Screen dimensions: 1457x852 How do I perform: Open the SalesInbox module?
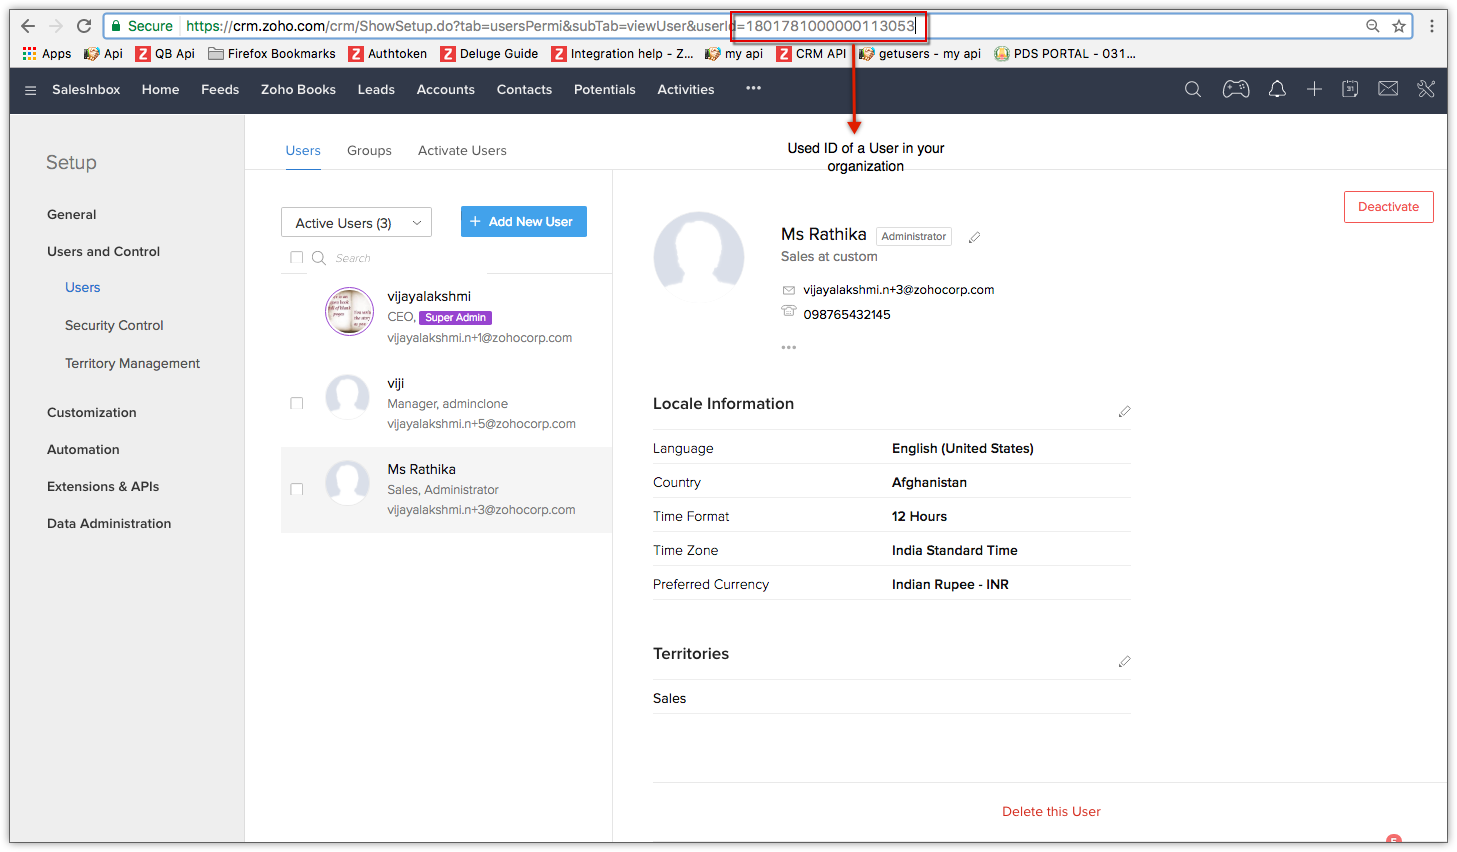point(86,89)
